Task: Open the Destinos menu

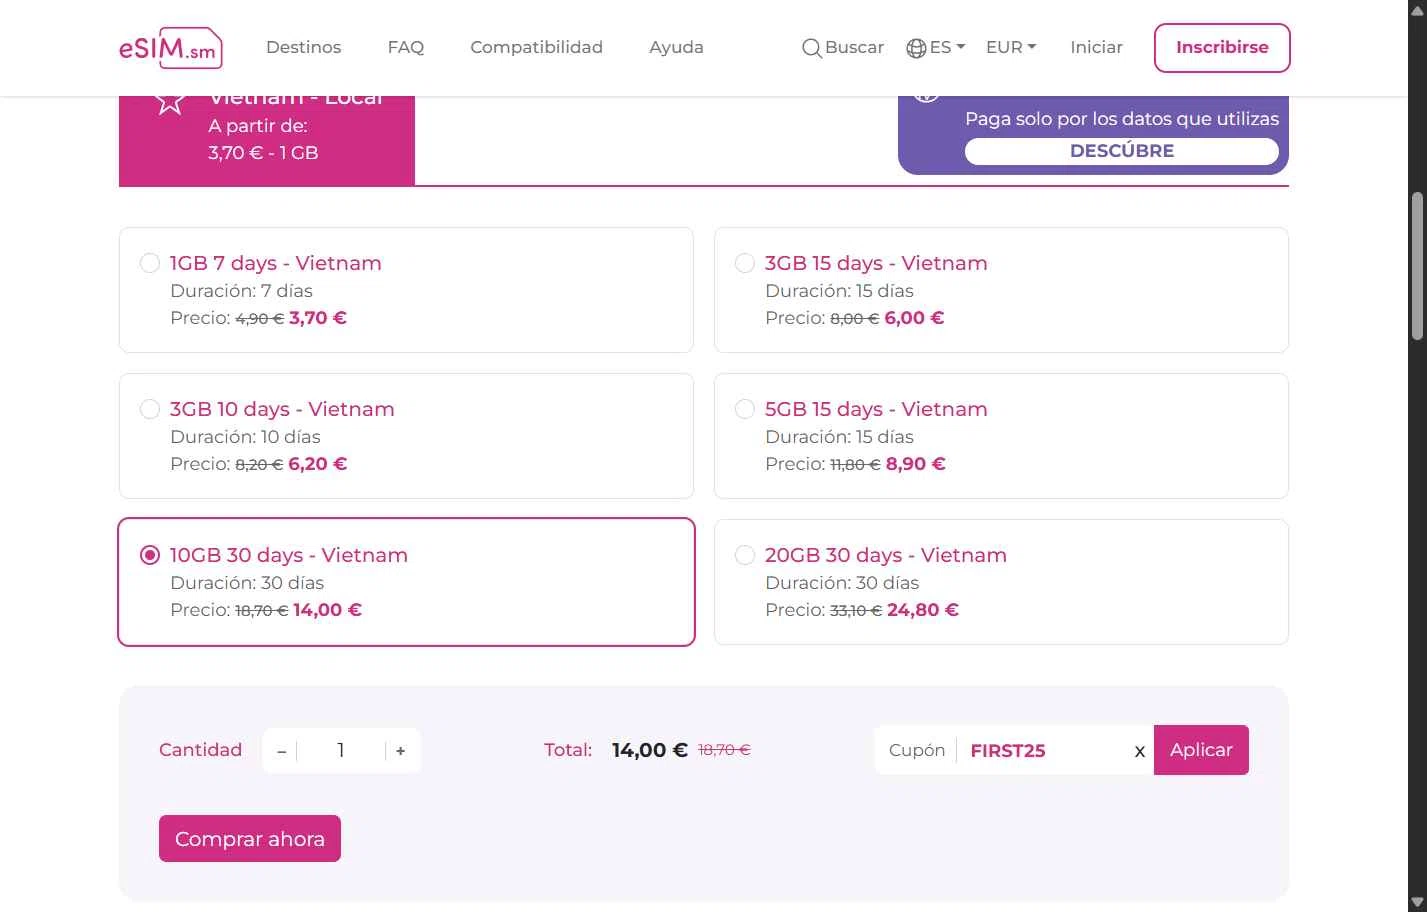Action: tap(303, 47)
